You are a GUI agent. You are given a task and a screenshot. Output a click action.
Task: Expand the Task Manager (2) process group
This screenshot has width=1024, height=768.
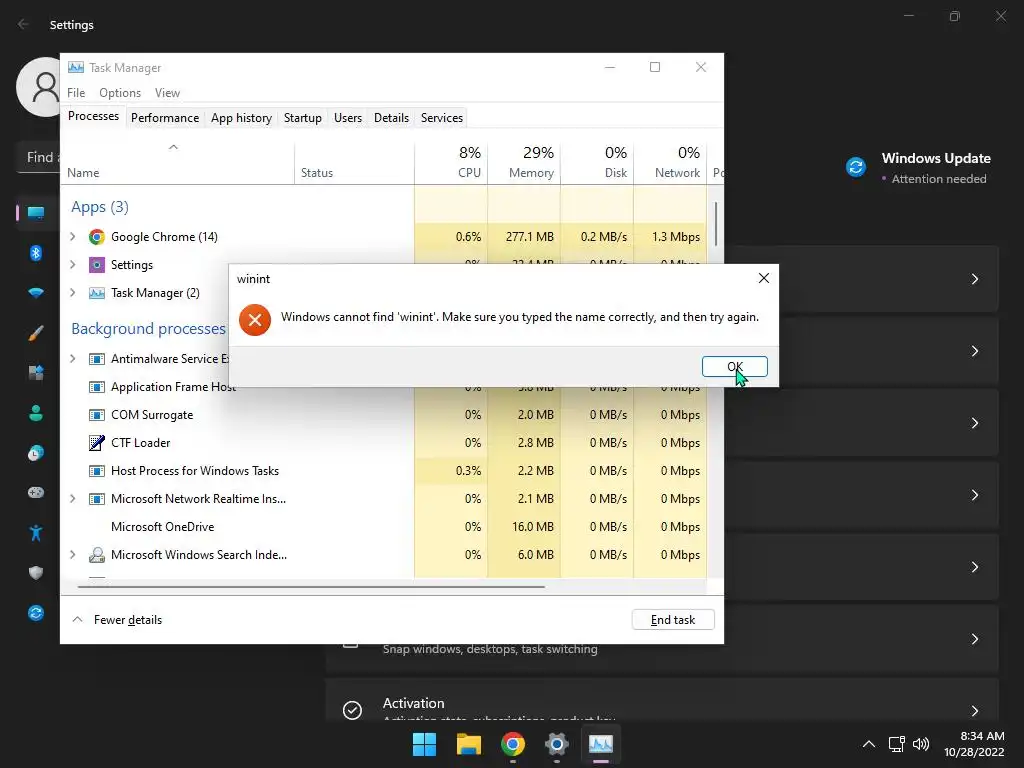(72, 293)
